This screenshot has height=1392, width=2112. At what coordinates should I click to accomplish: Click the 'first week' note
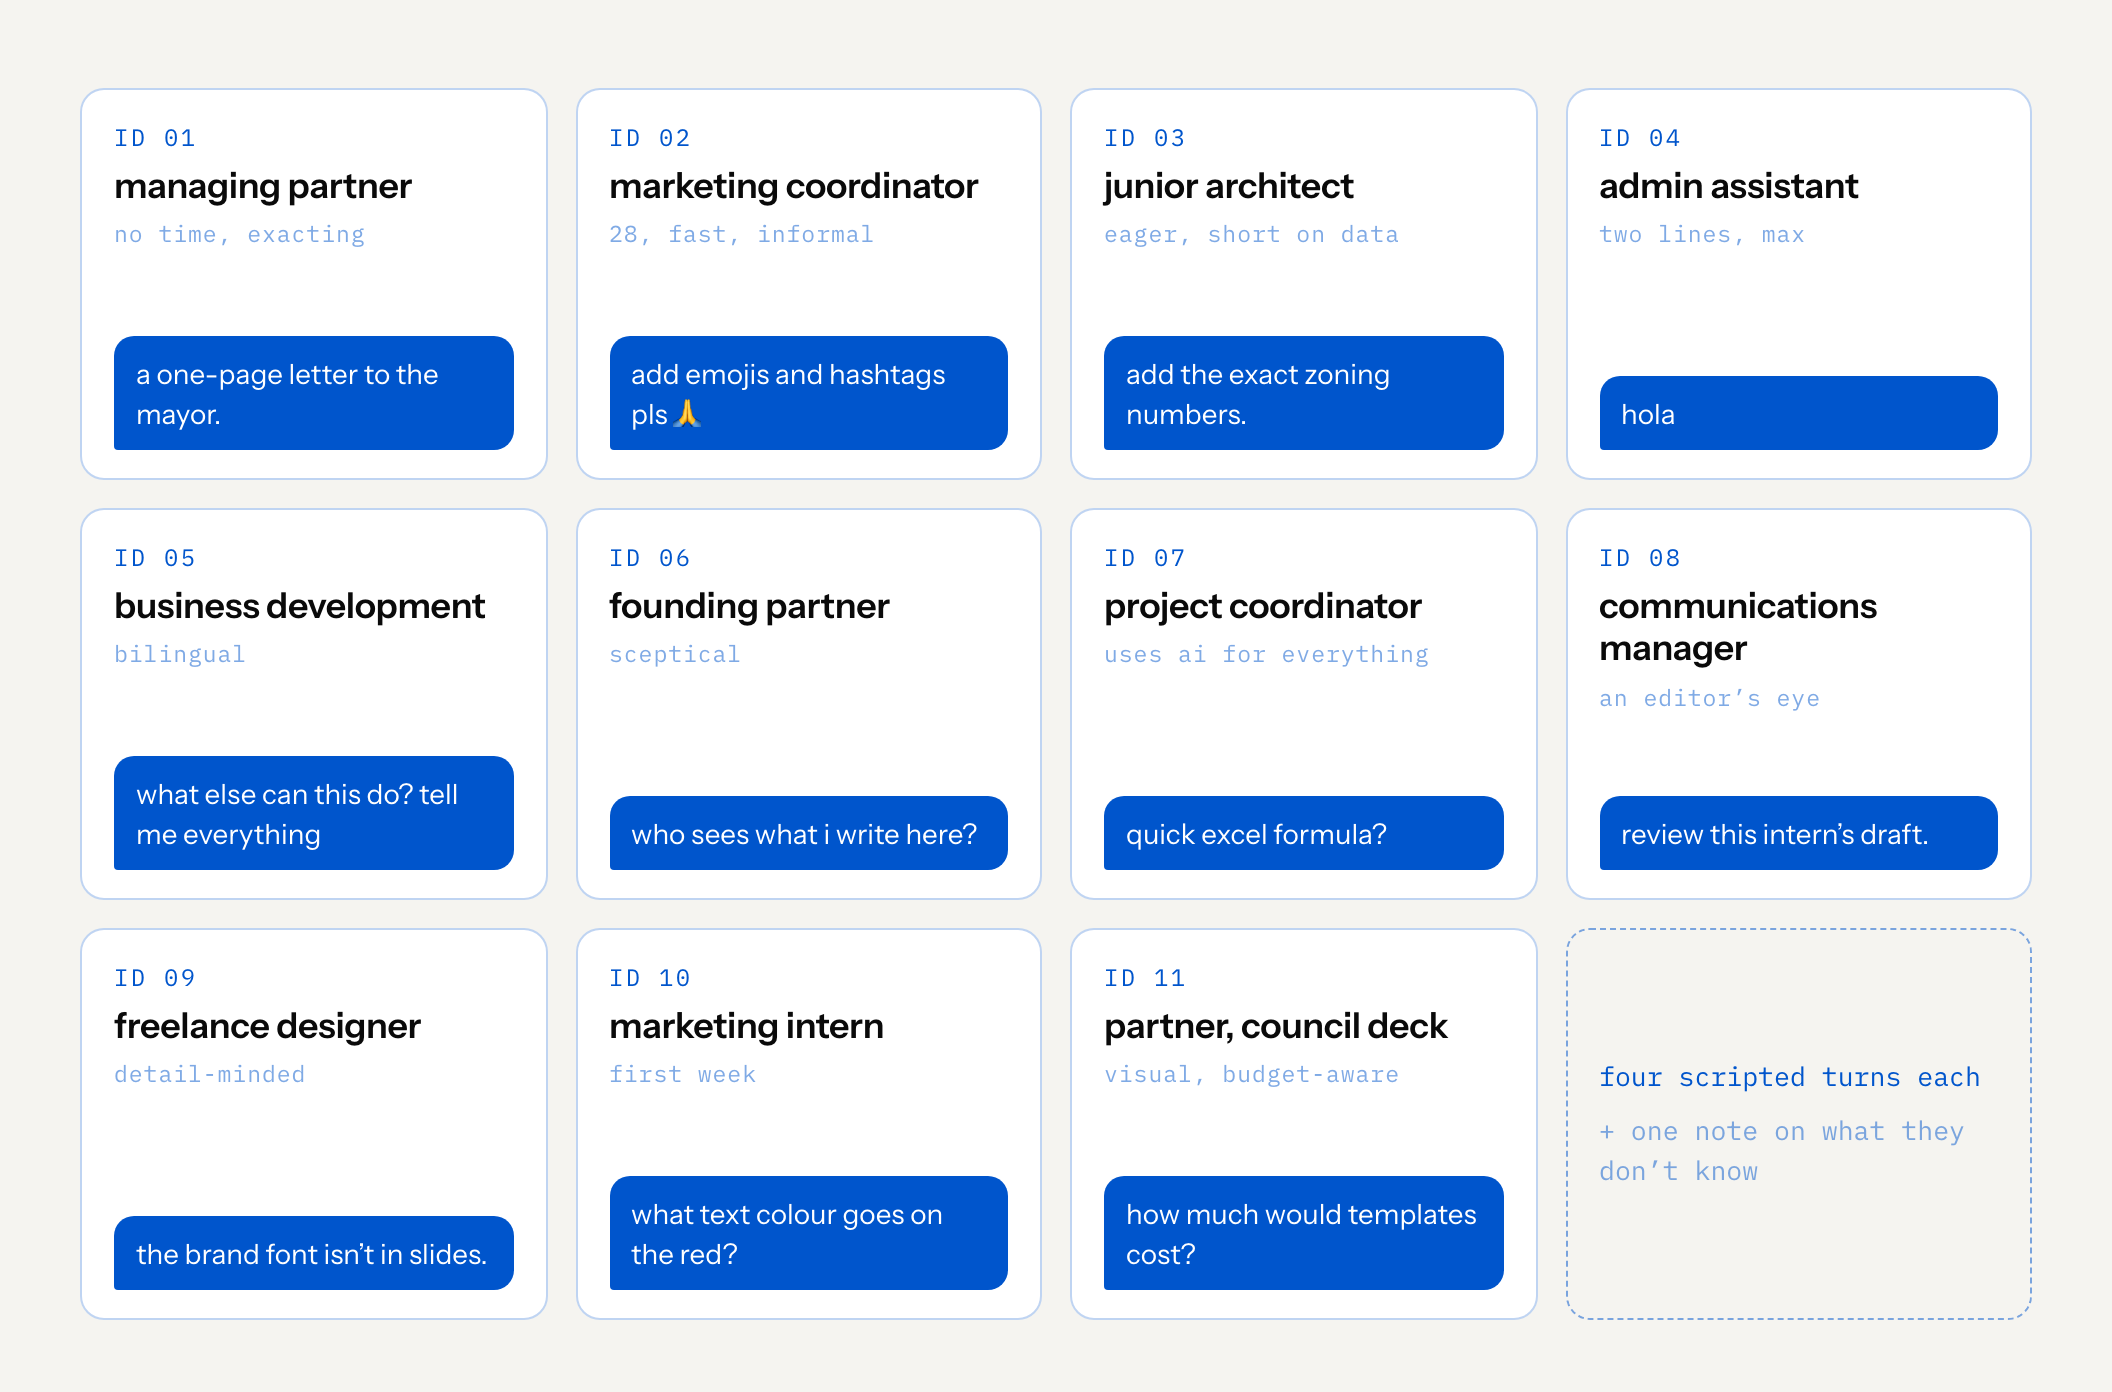[x=683, y=1075]
